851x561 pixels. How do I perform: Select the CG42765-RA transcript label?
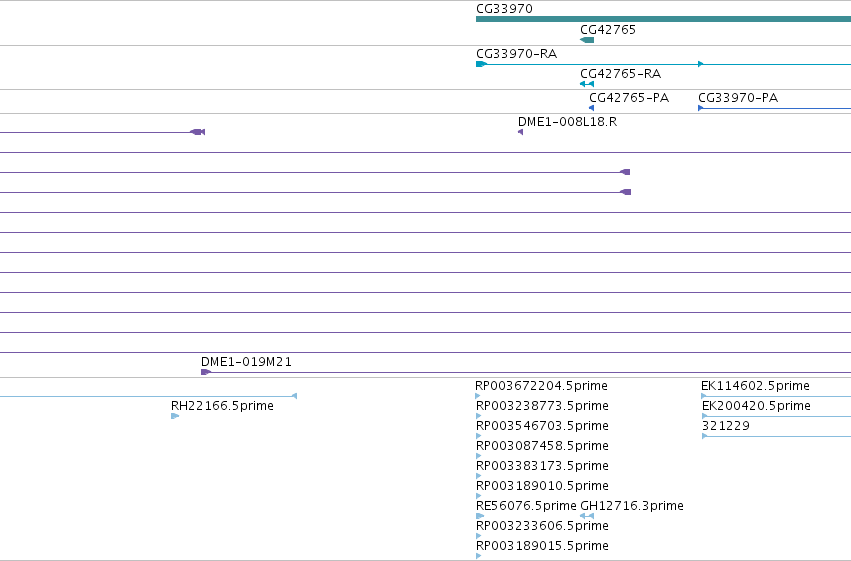point(620,74)
